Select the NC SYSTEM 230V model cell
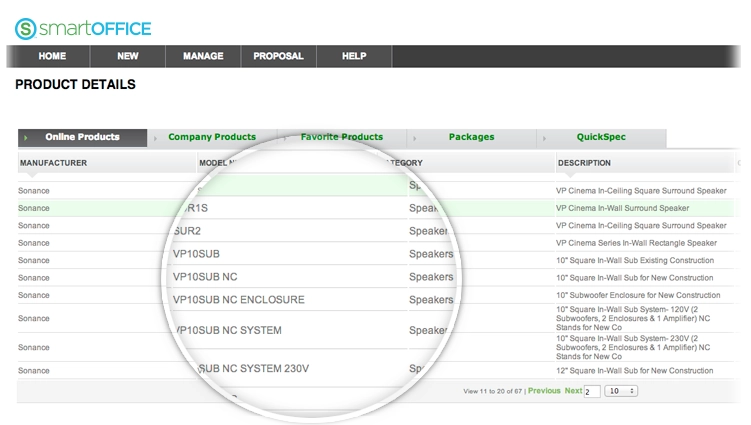Image resolution: width=751 pixels, height=425 pixels. (x=254, y=368)
